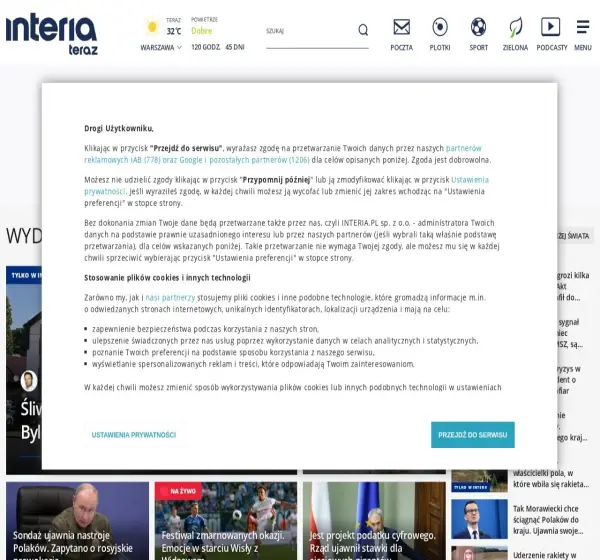Open the Sport soccer ball icon

pos(478,27)
